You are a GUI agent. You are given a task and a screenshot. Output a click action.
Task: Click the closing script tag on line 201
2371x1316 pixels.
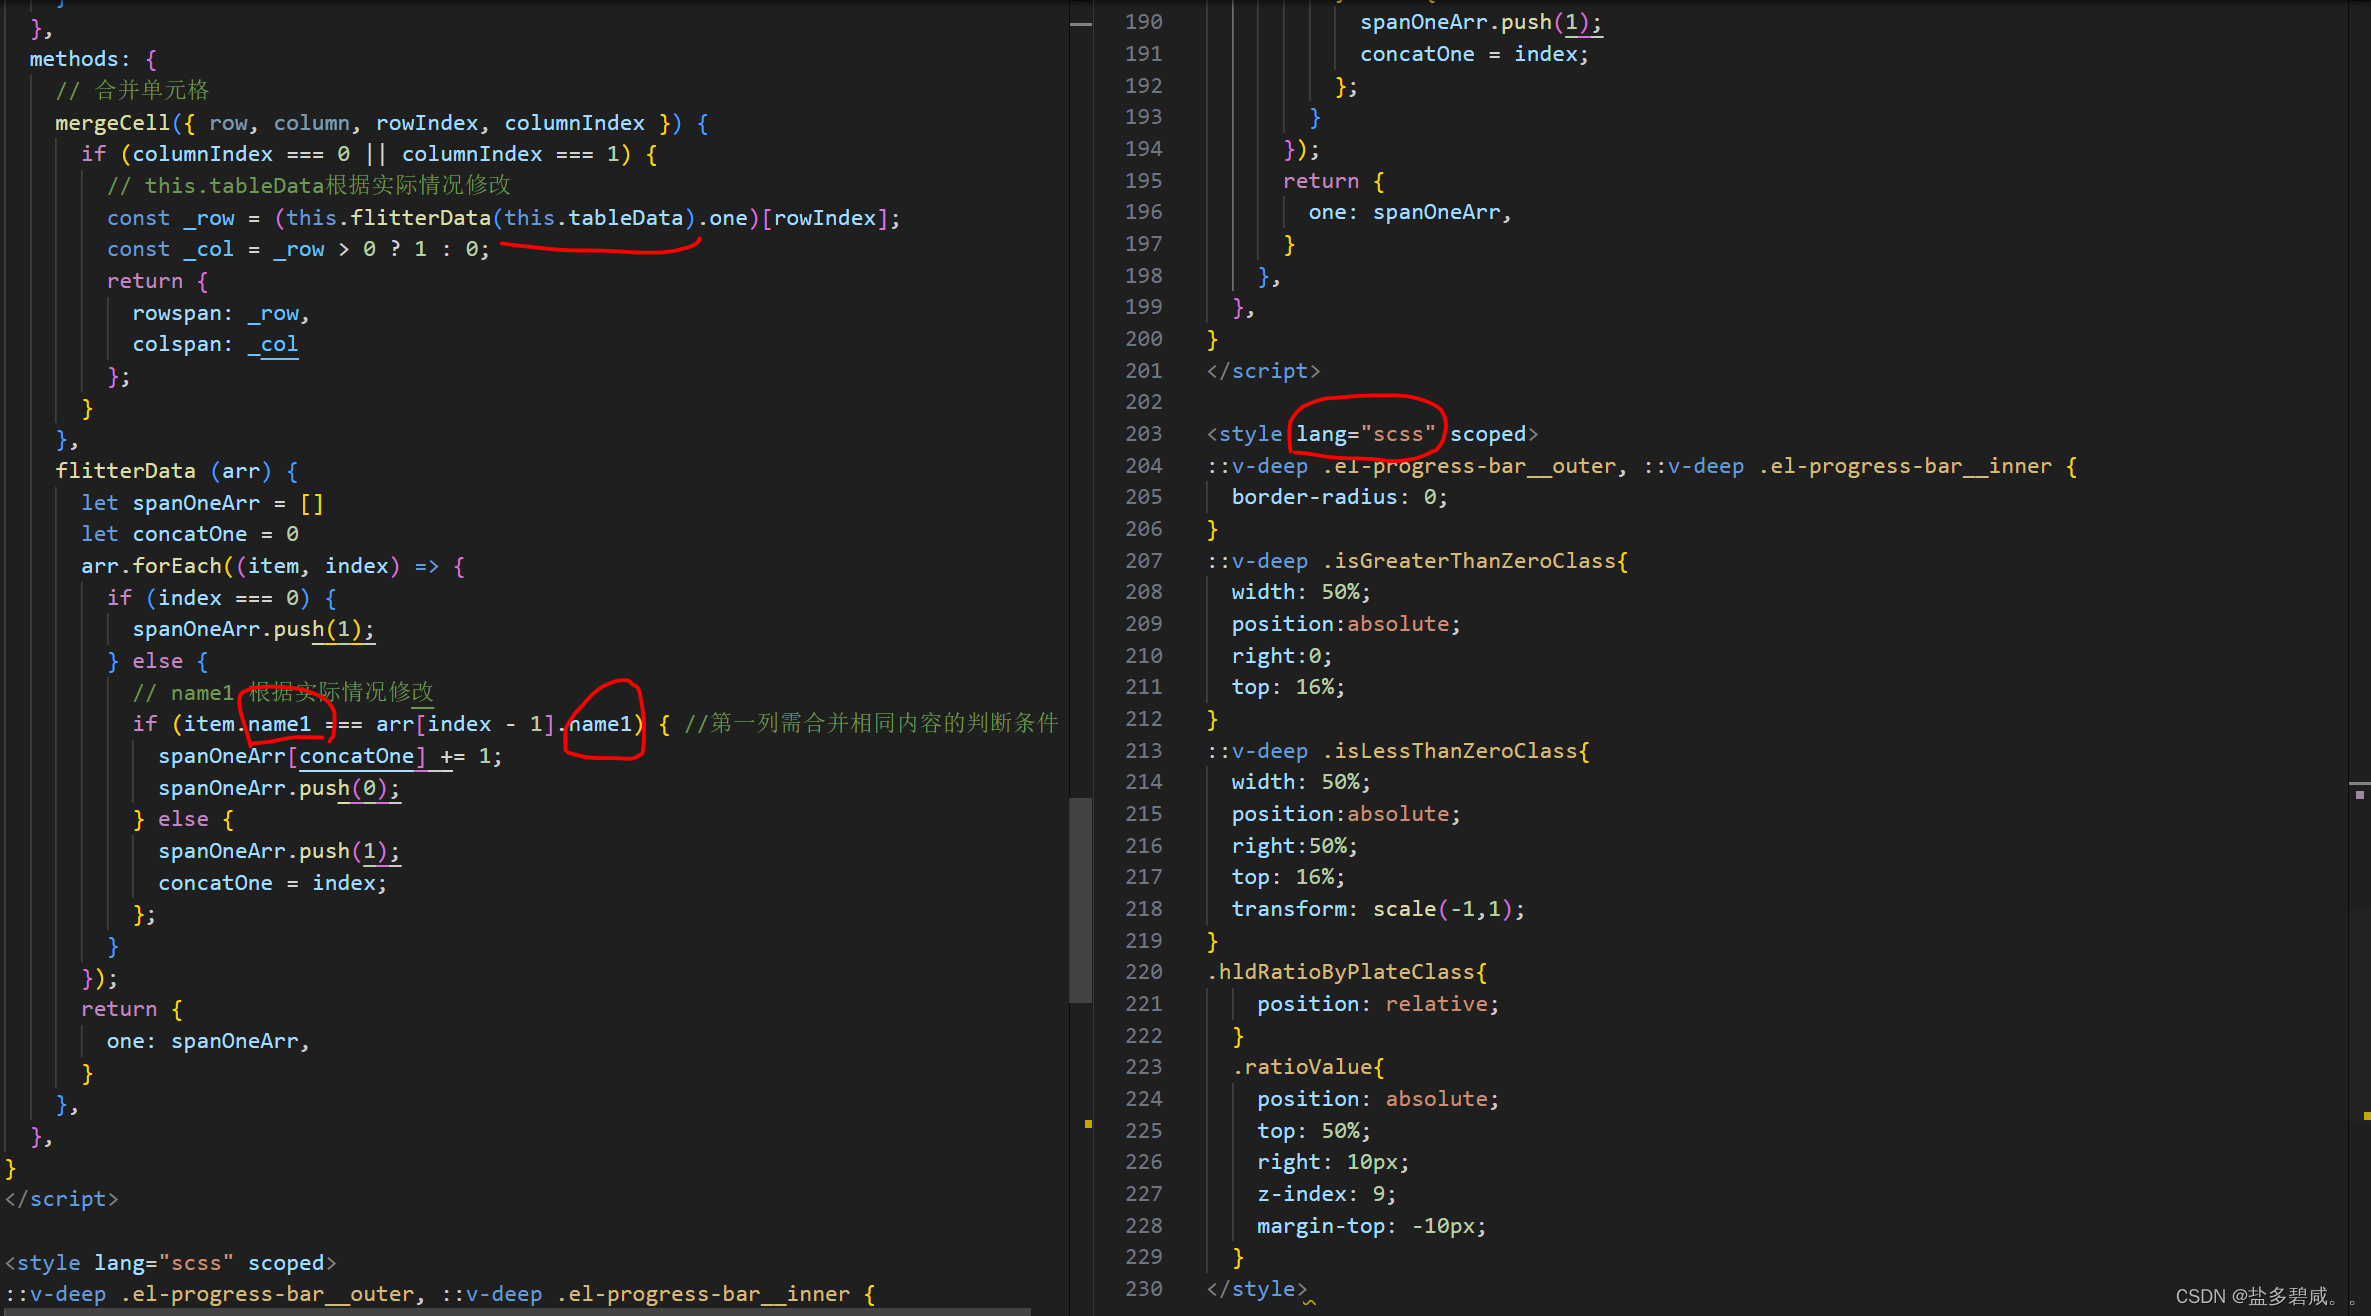click(x=1263, y=371)
